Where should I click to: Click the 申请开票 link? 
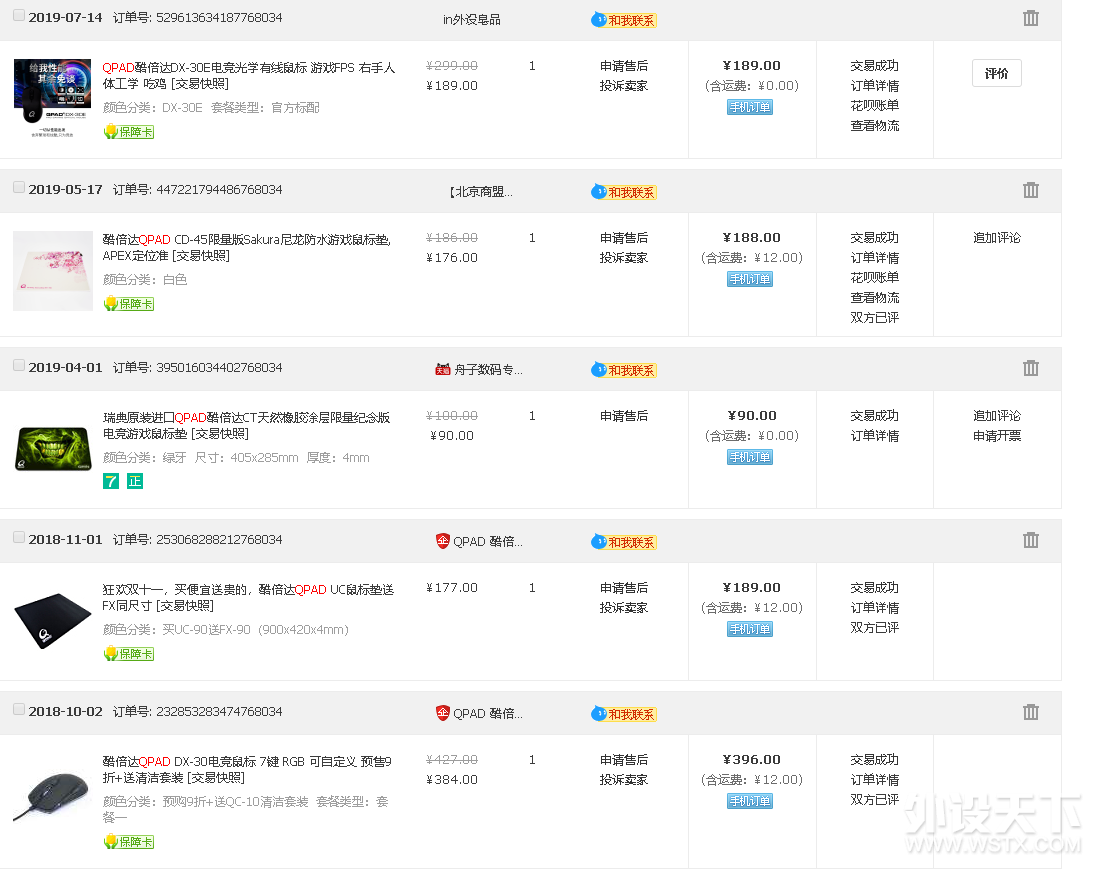click(x=997, y=436)
